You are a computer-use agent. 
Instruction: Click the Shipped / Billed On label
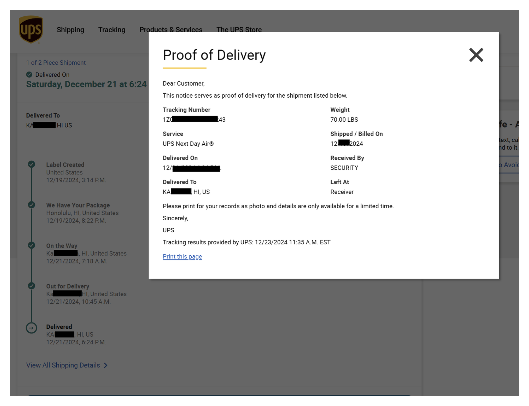tap(357, 134)
